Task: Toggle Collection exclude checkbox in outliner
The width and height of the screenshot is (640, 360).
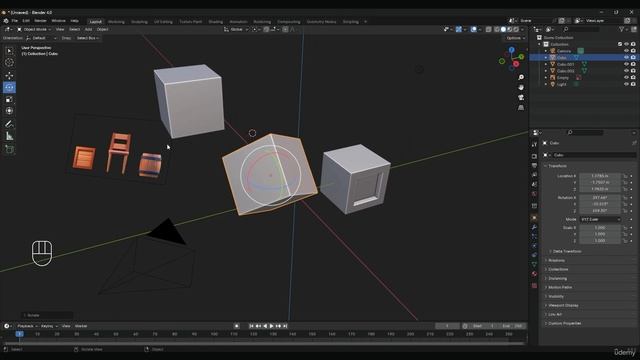Action: coord(620,44)
